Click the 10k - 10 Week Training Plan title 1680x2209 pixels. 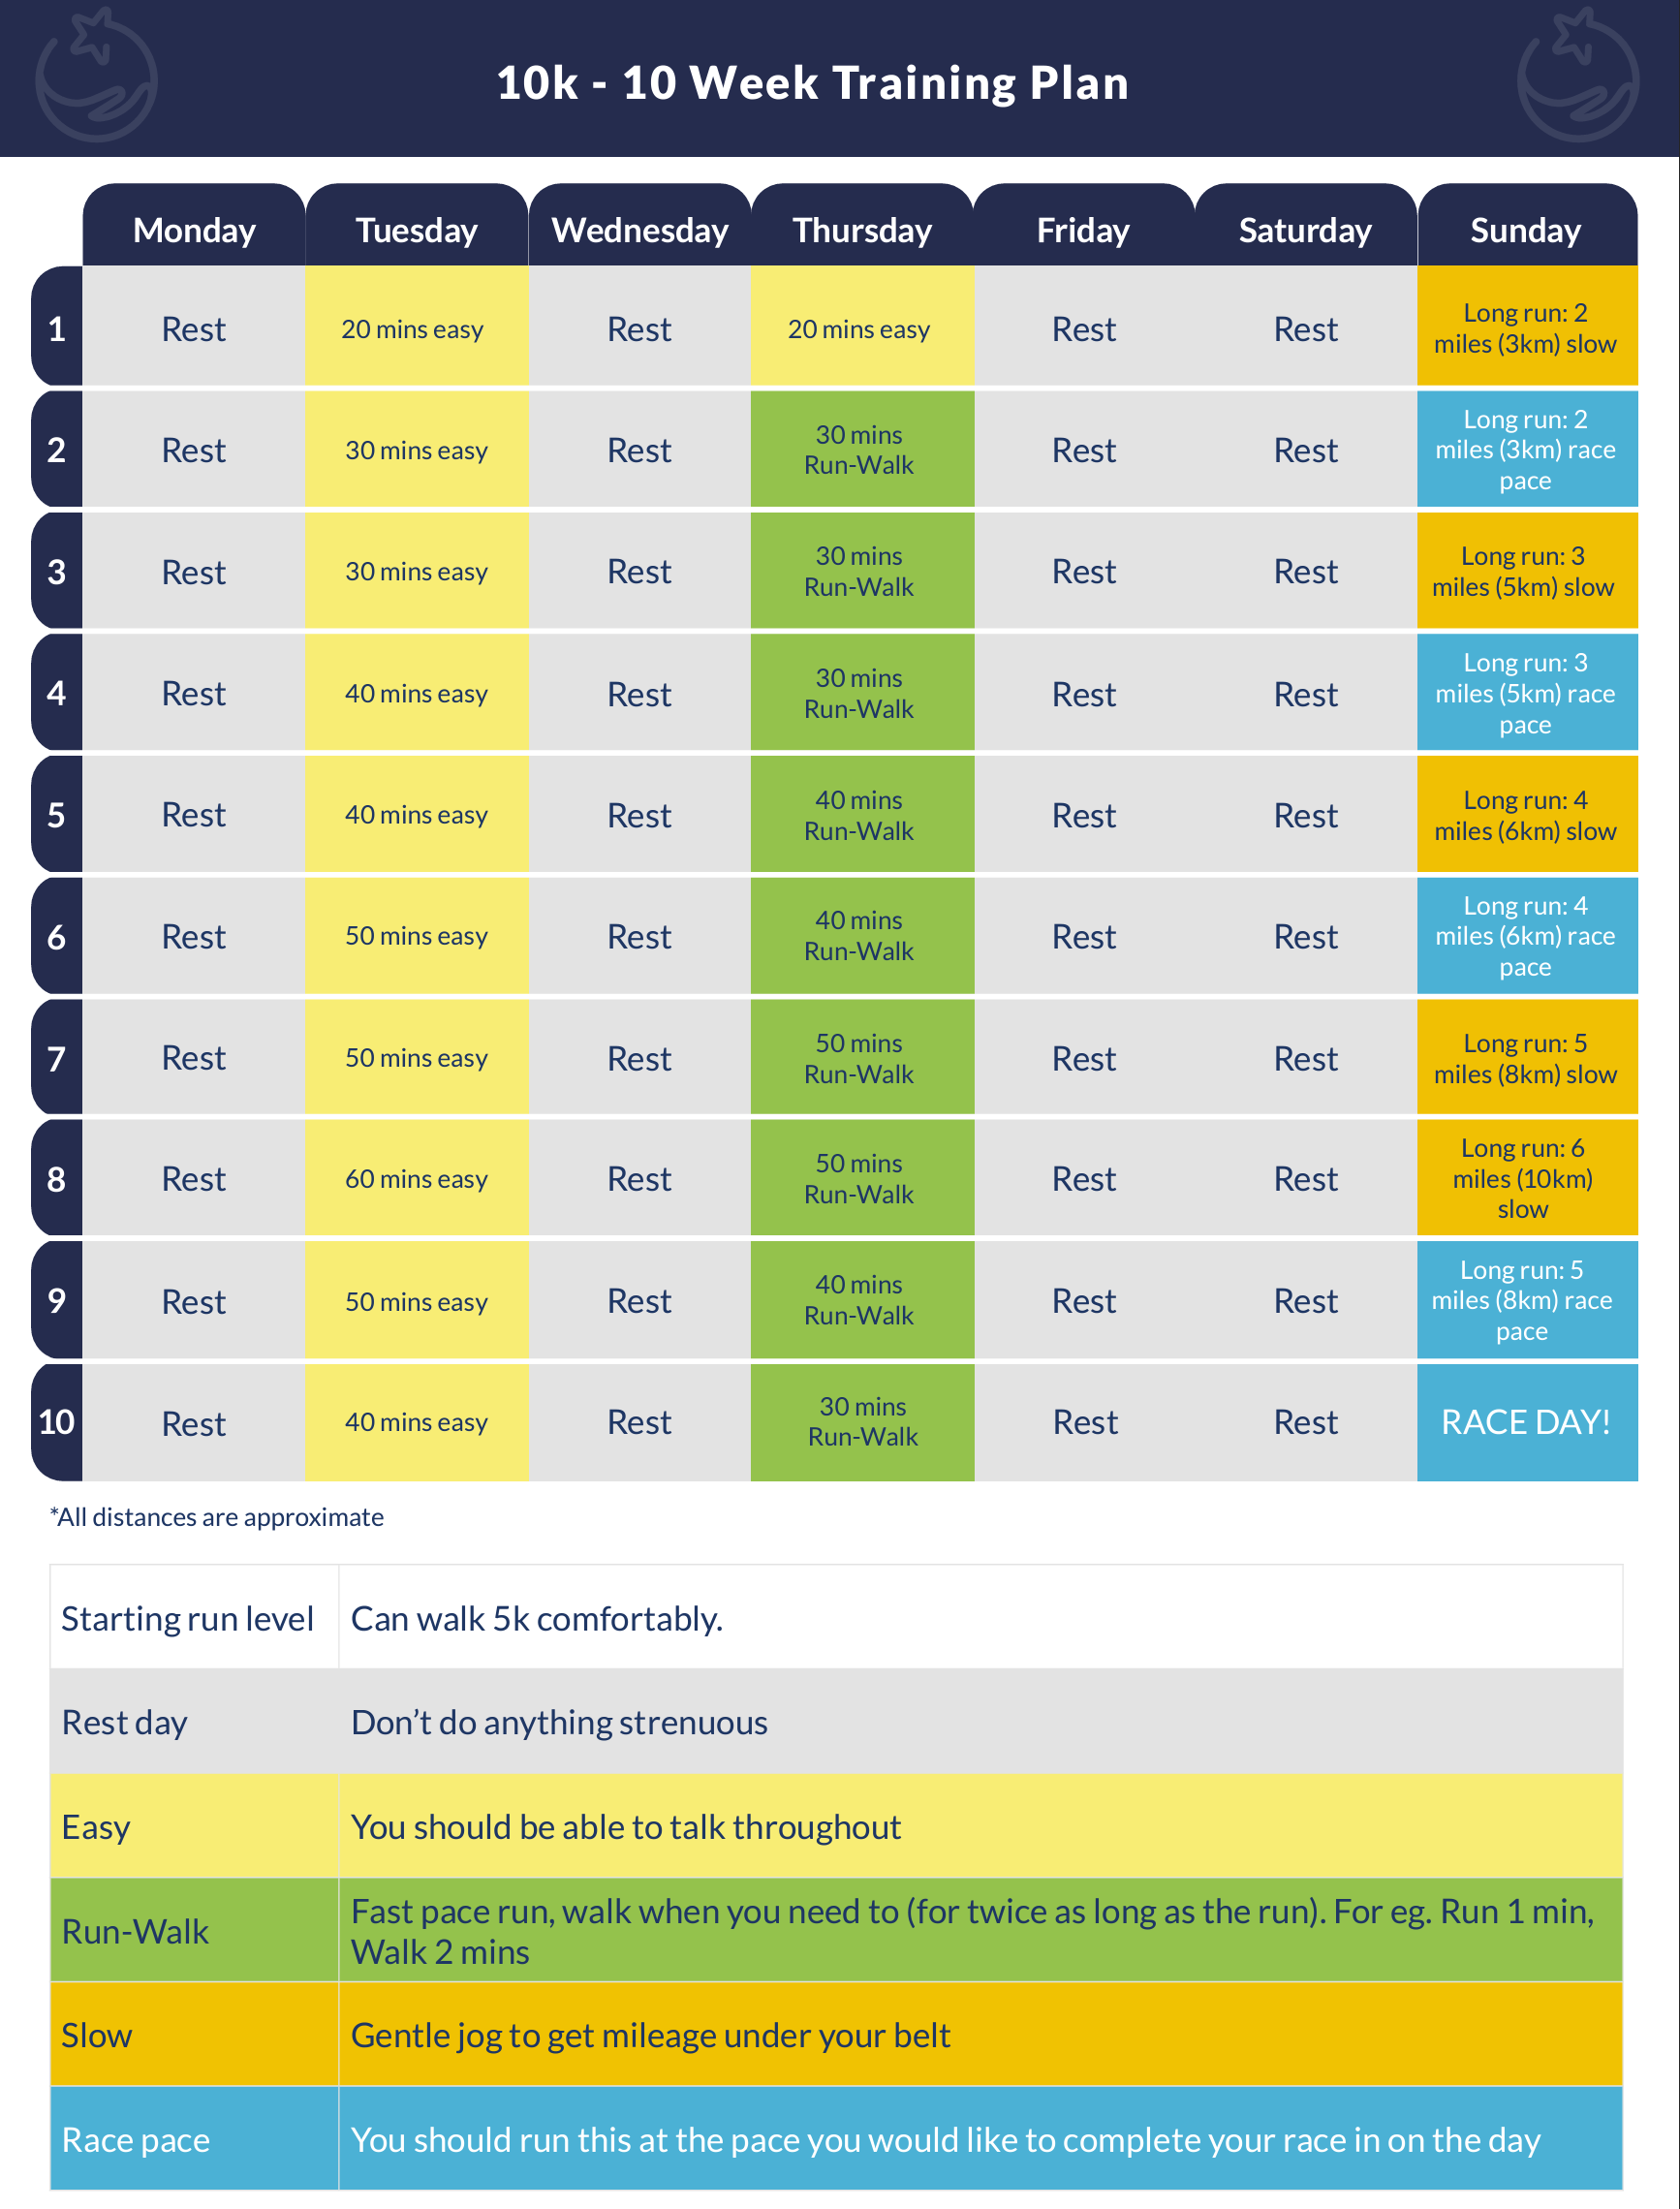[812, 82]
